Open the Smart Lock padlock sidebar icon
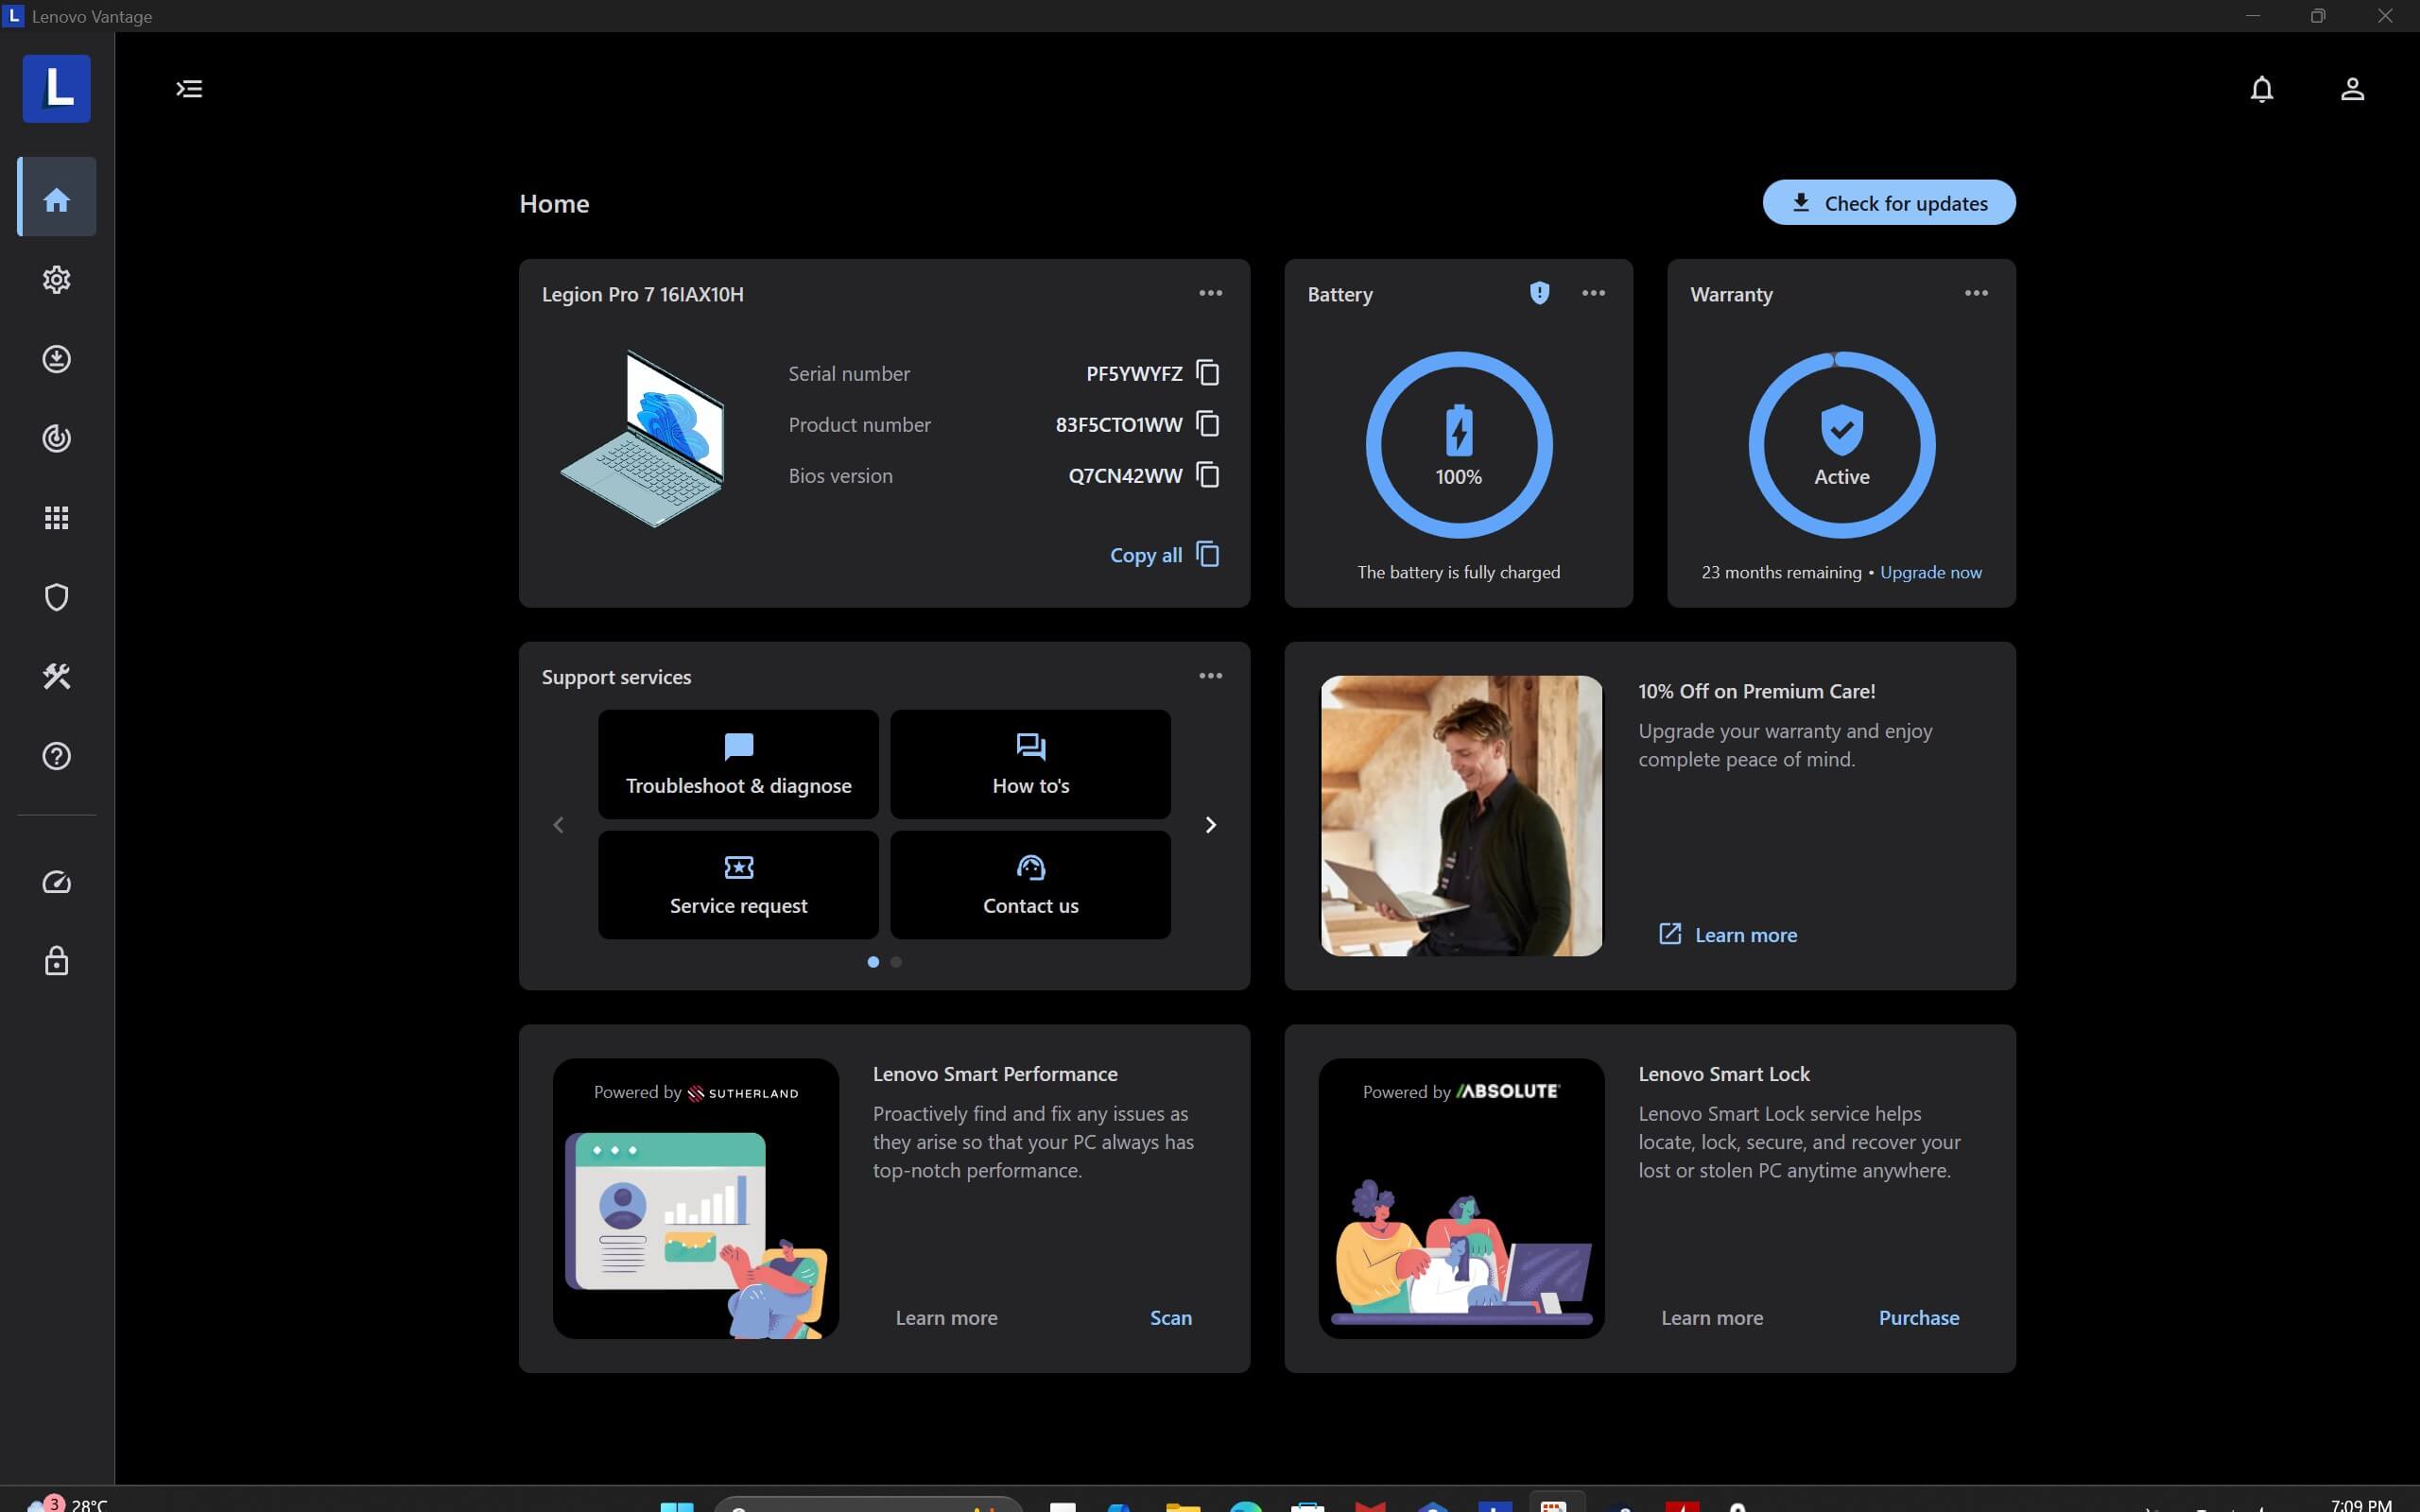The image size is (2420, 1512). tap(57, 961)
